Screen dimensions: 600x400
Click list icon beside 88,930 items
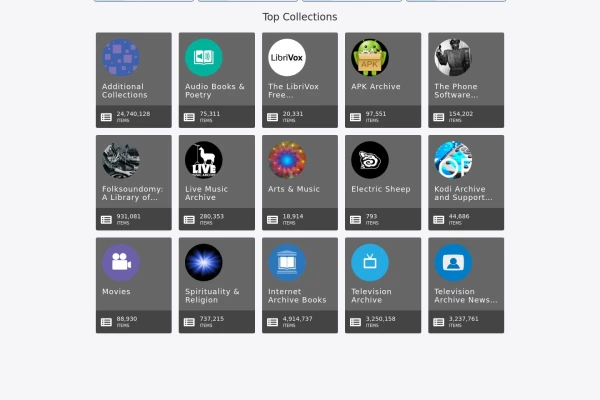106,322
